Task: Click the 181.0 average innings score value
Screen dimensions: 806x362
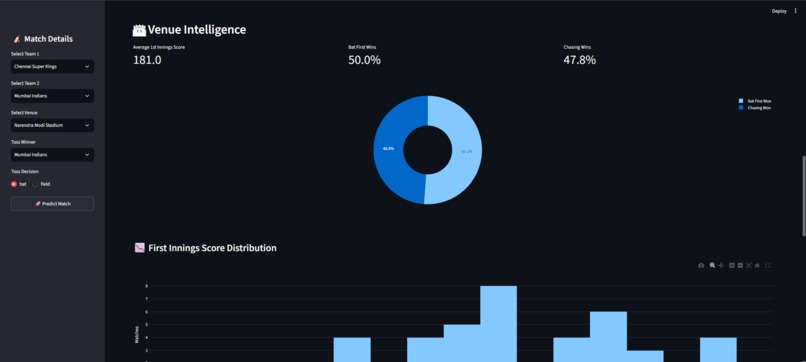Action: (147, 60)
